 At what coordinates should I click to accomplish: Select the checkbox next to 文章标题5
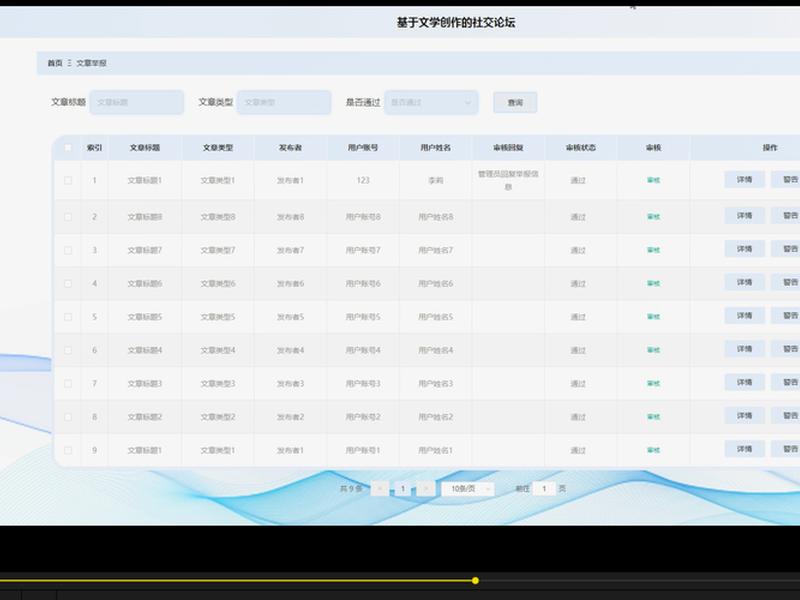(68, 317)
